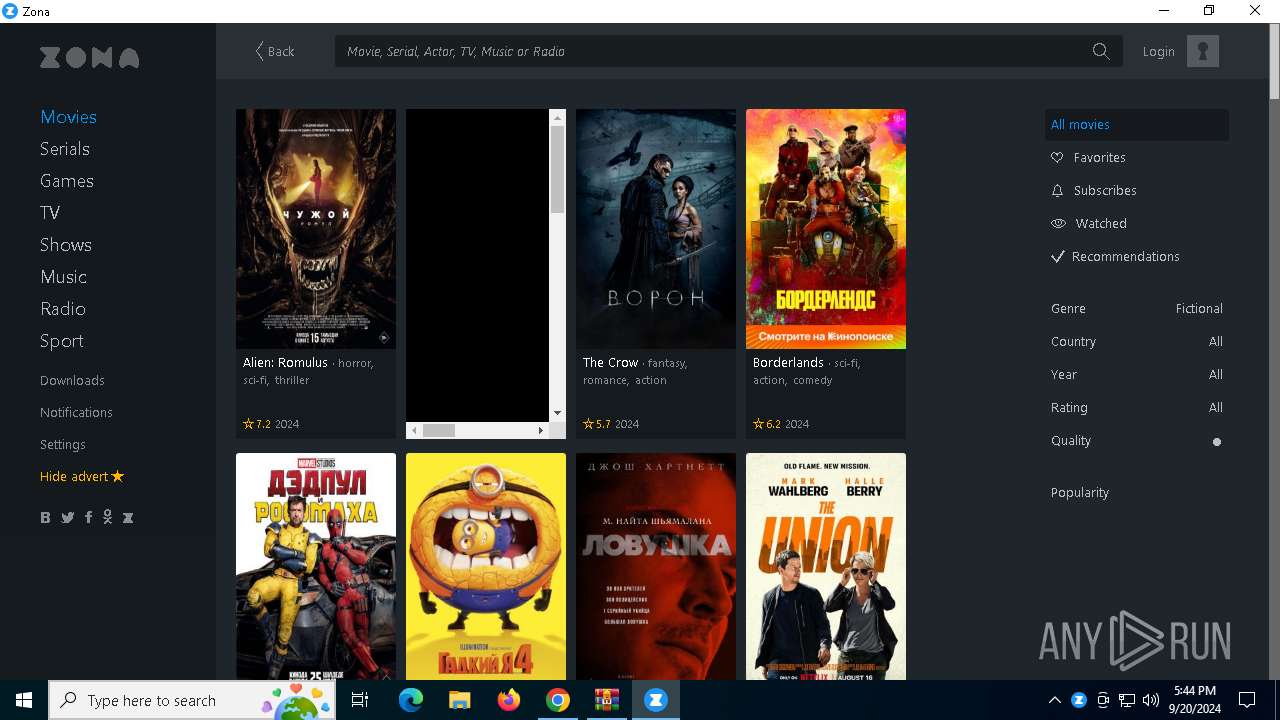Open The Union movie poster
Screen dimensions: 1280x720
(x=826, y=566)
